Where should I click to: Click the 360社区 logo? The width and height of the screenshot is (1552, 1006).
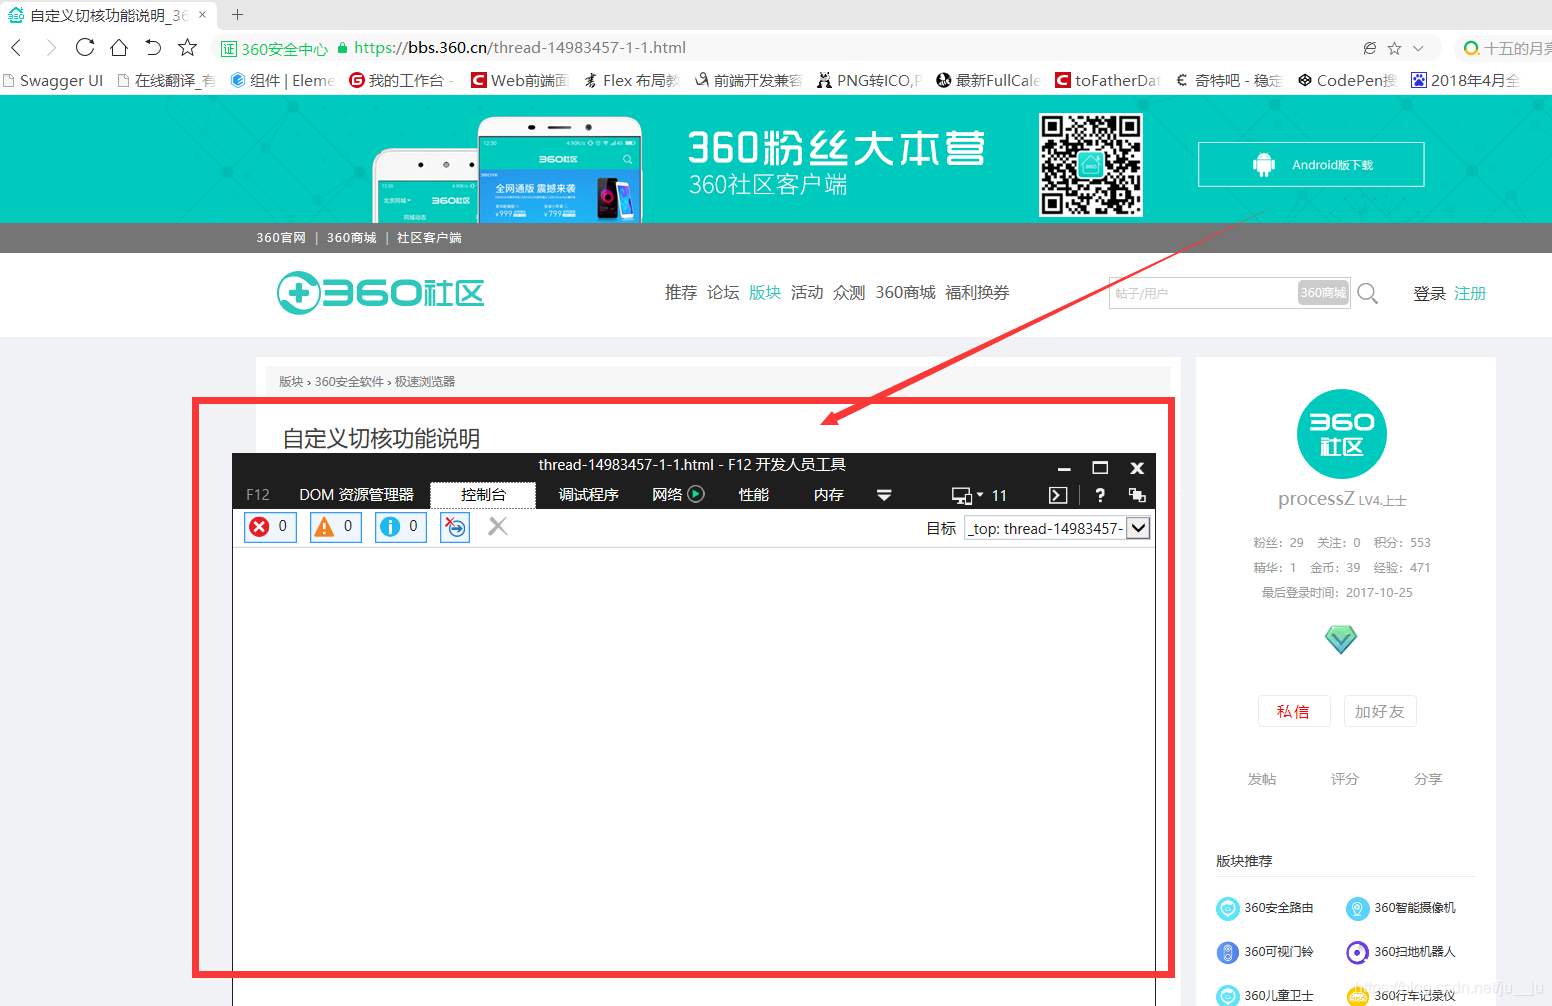[380, 293]
